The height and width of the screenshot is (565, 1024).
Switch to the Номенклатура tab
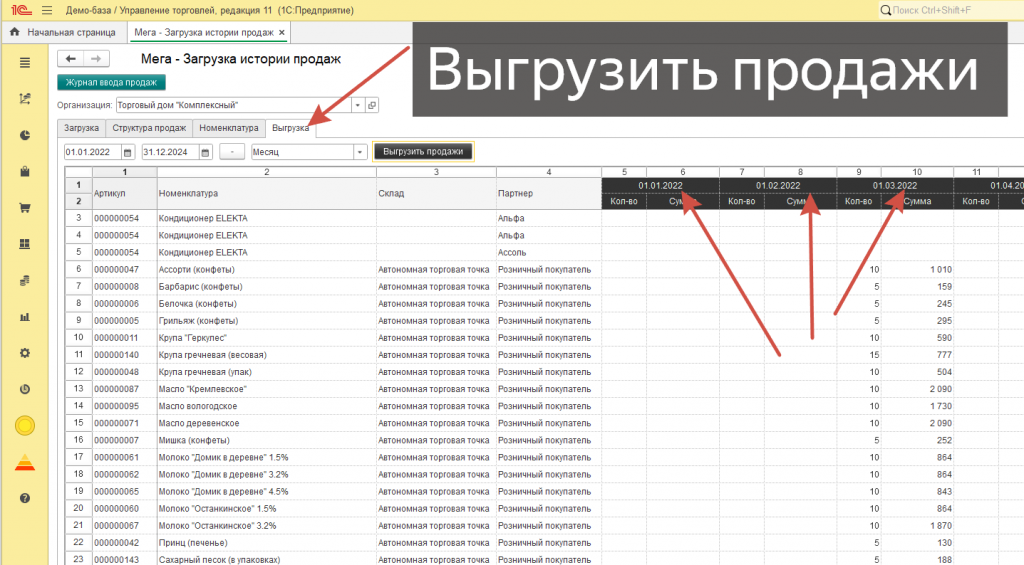click(x=229, y=128)
